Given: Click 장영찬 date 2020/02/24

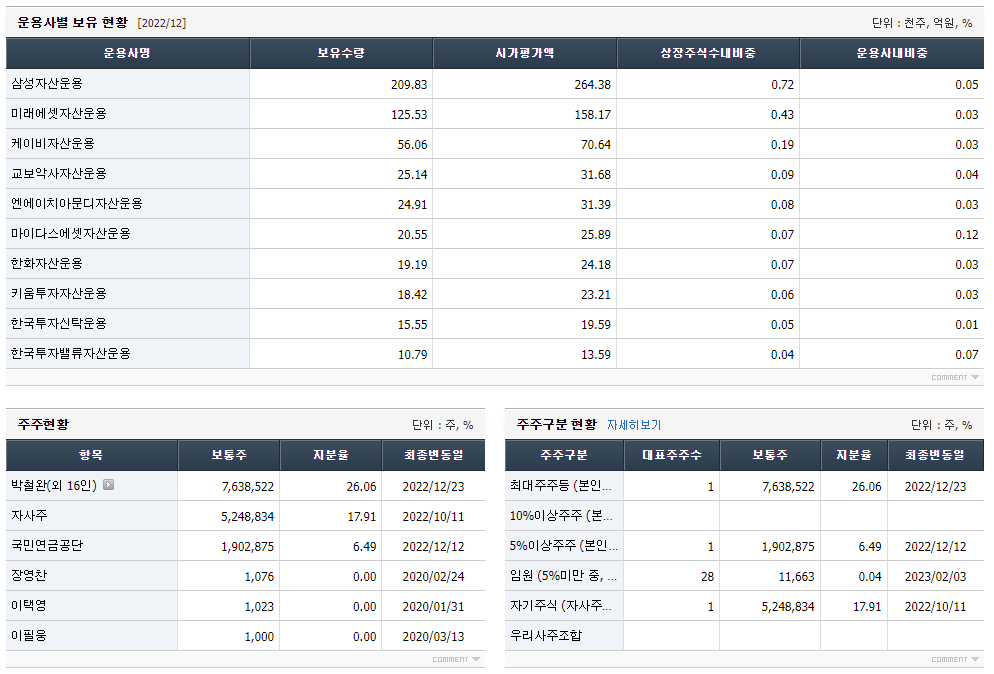Looking at the screenshot, I should click(434, 576).
